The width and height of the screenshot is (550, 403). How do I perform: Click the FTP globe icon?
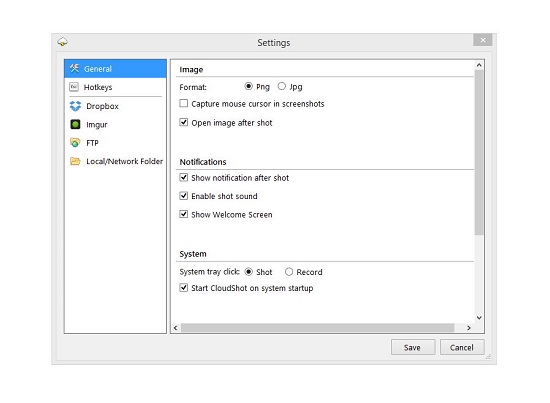tap(75, 143)
